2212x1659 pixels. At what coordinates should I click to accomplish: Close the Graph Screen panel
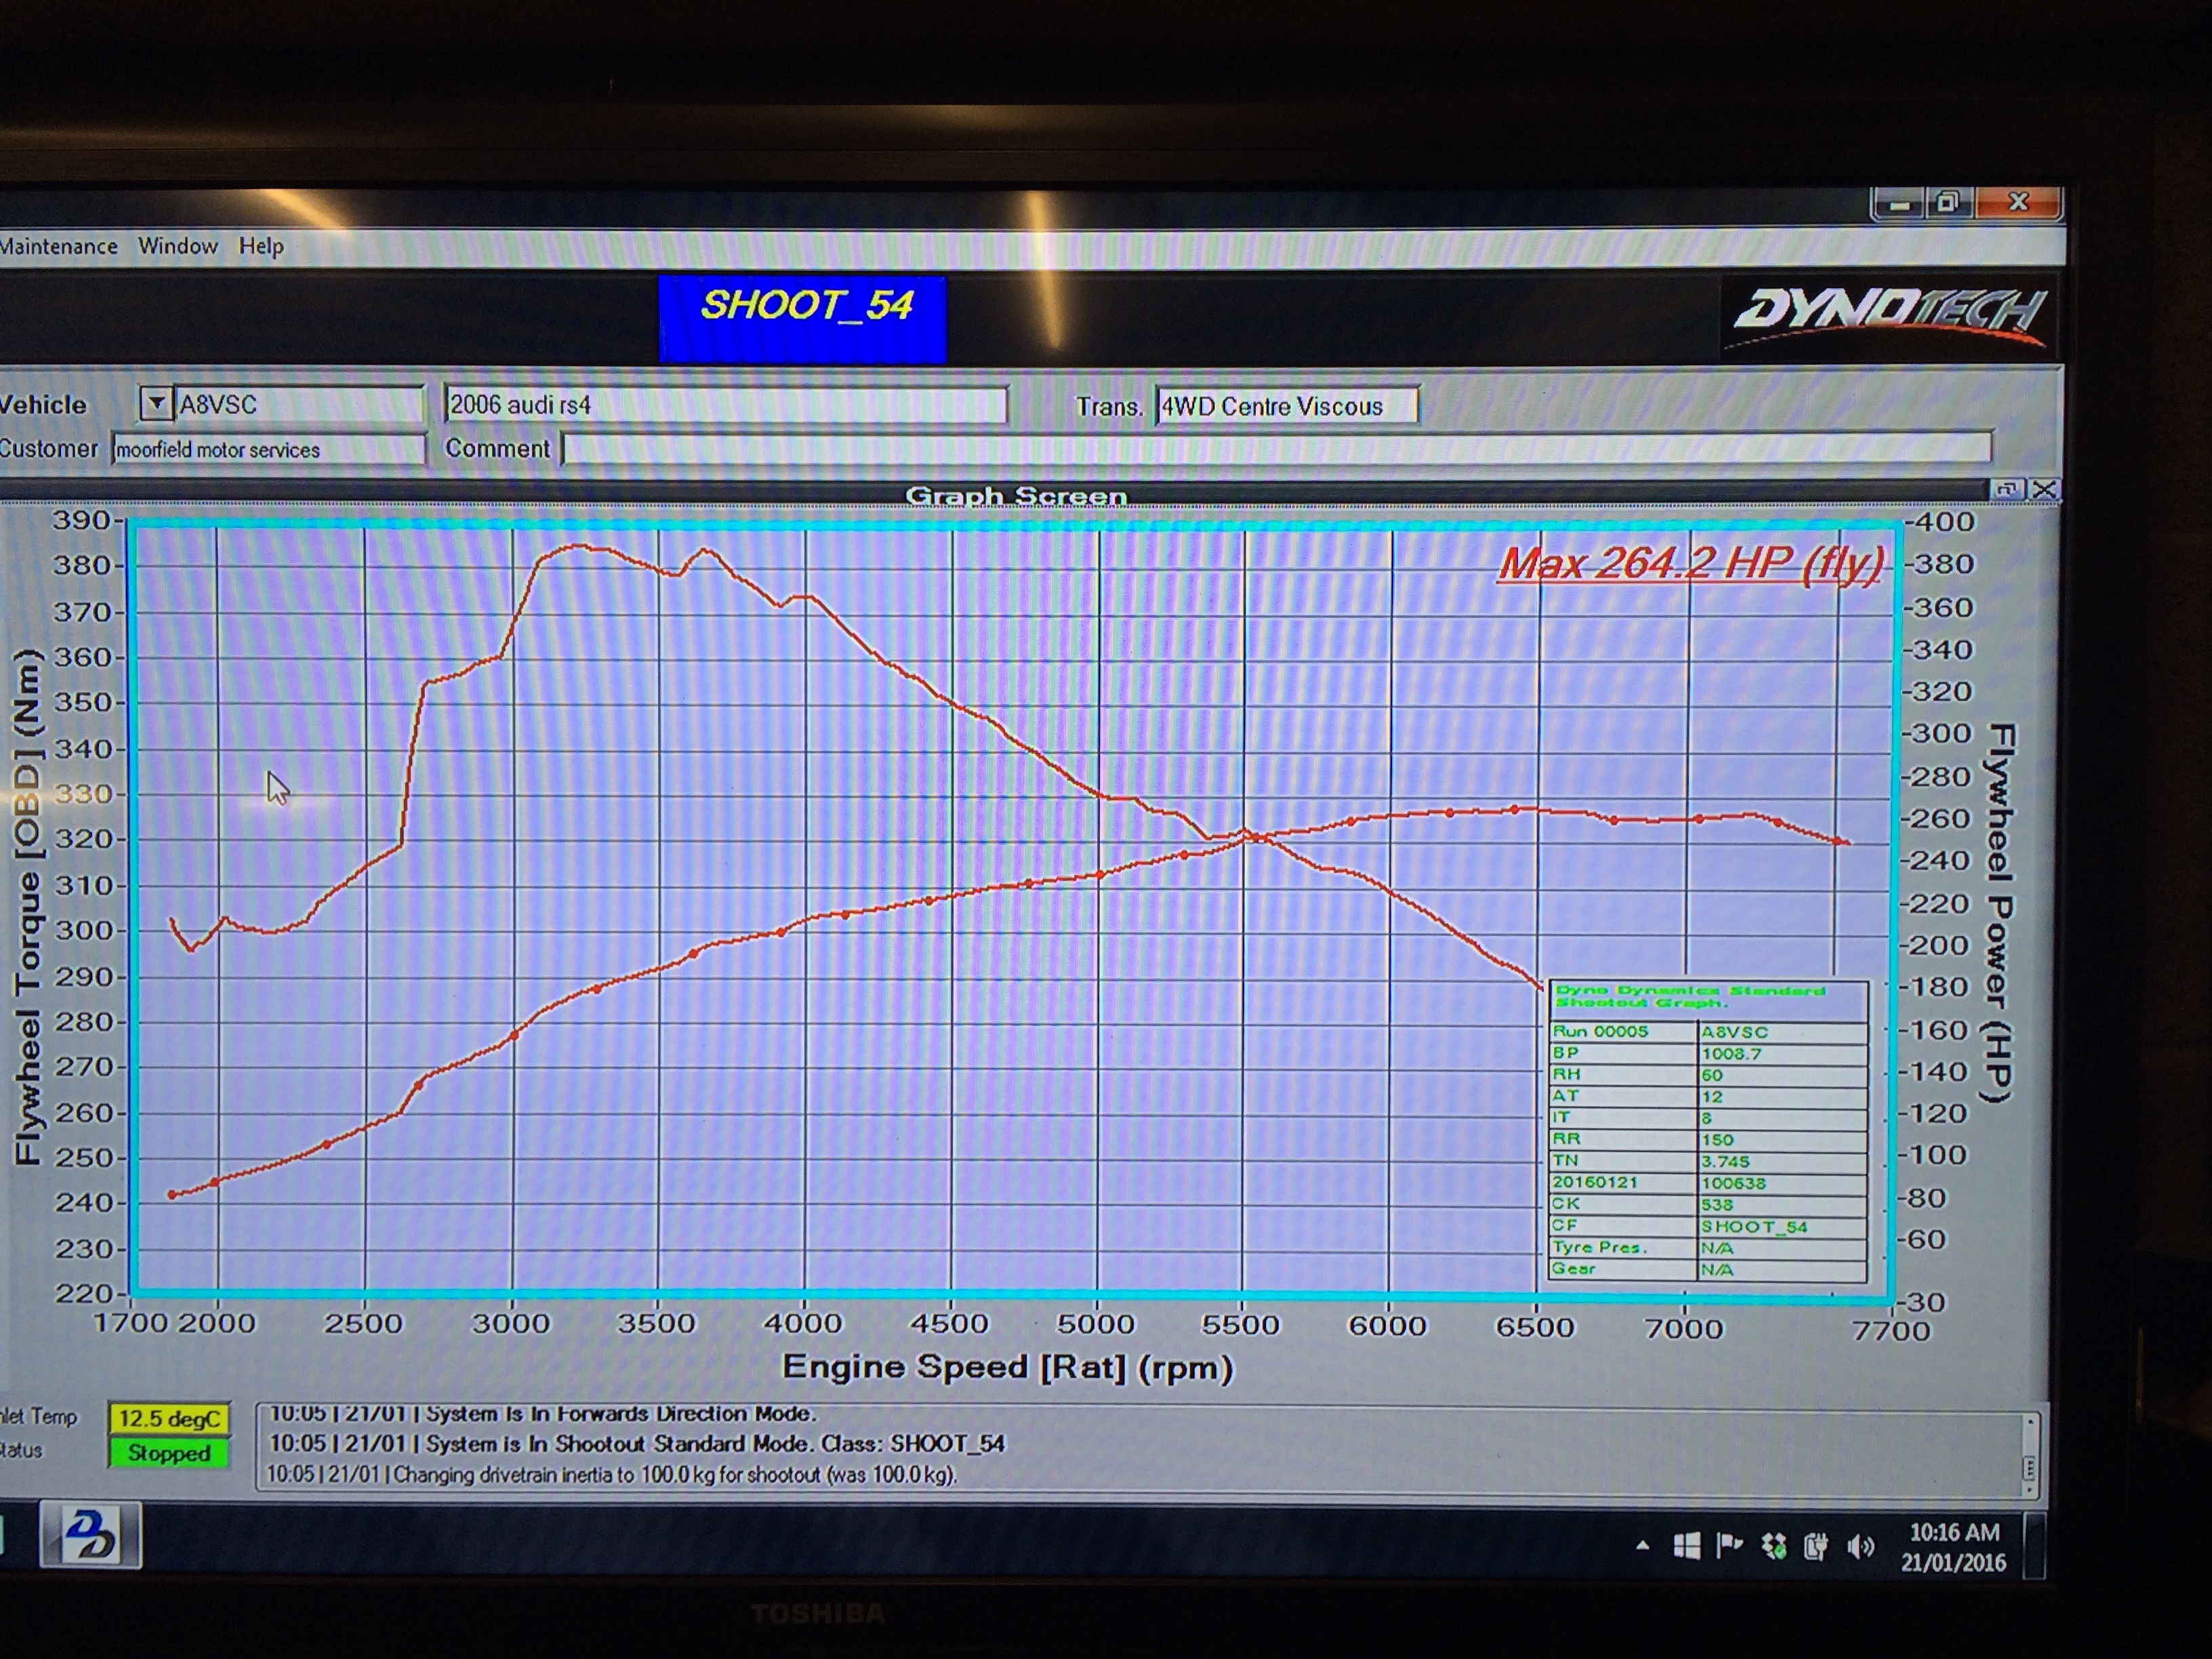tap(2044, 489)
